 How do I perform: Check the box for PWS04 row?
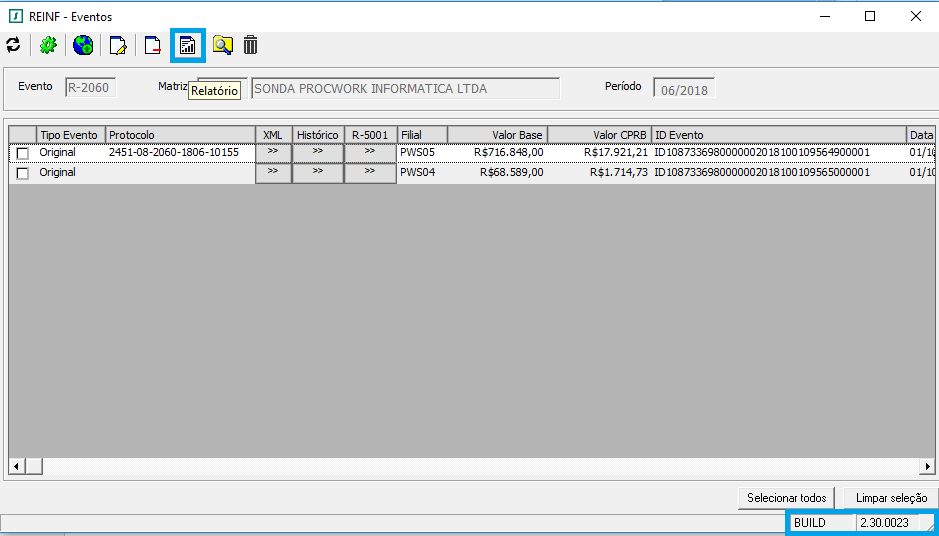[22, 174]
